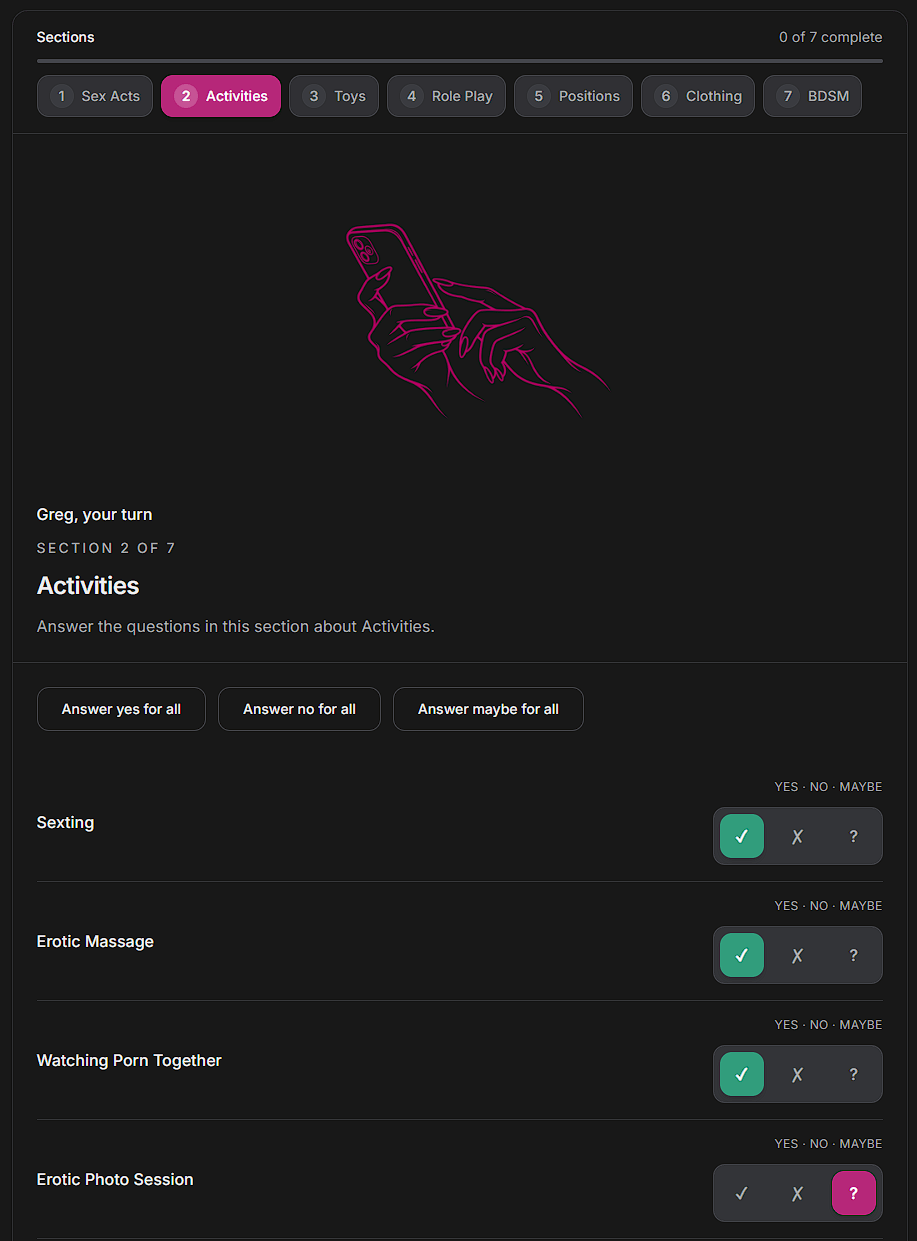Click the 'Greg, your turn' text
This screenshot has height=1241, width=917.
[x=95, y=515]
